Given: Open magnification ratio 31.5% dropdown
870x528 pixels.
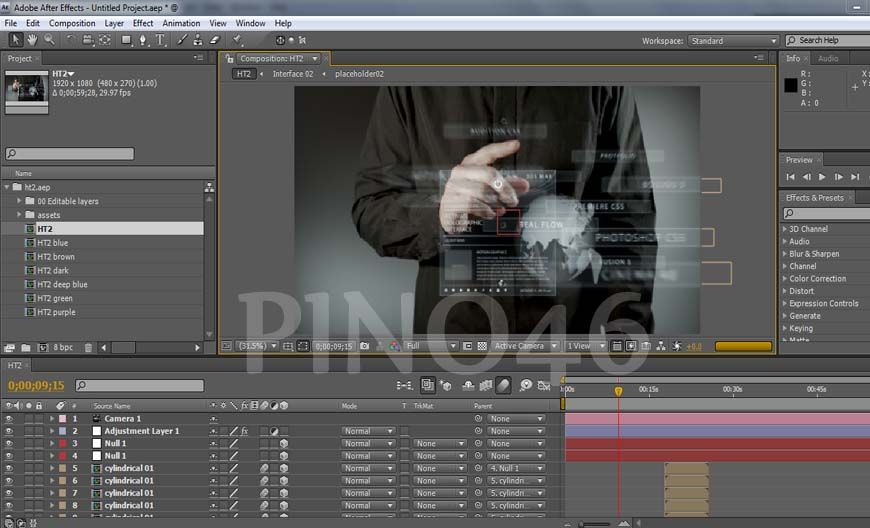Looking at the screenshot, I should [257, 346].
